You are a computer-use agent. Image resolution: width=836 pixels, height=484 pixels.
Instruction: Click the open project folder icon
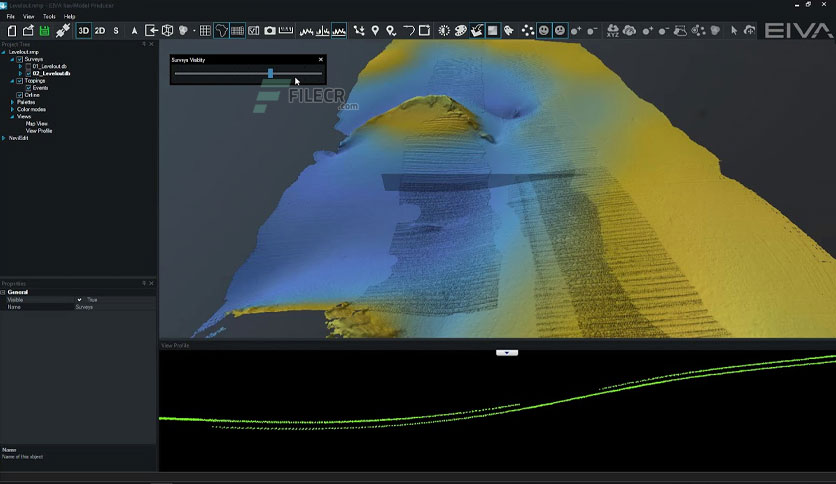pos(28,31)
